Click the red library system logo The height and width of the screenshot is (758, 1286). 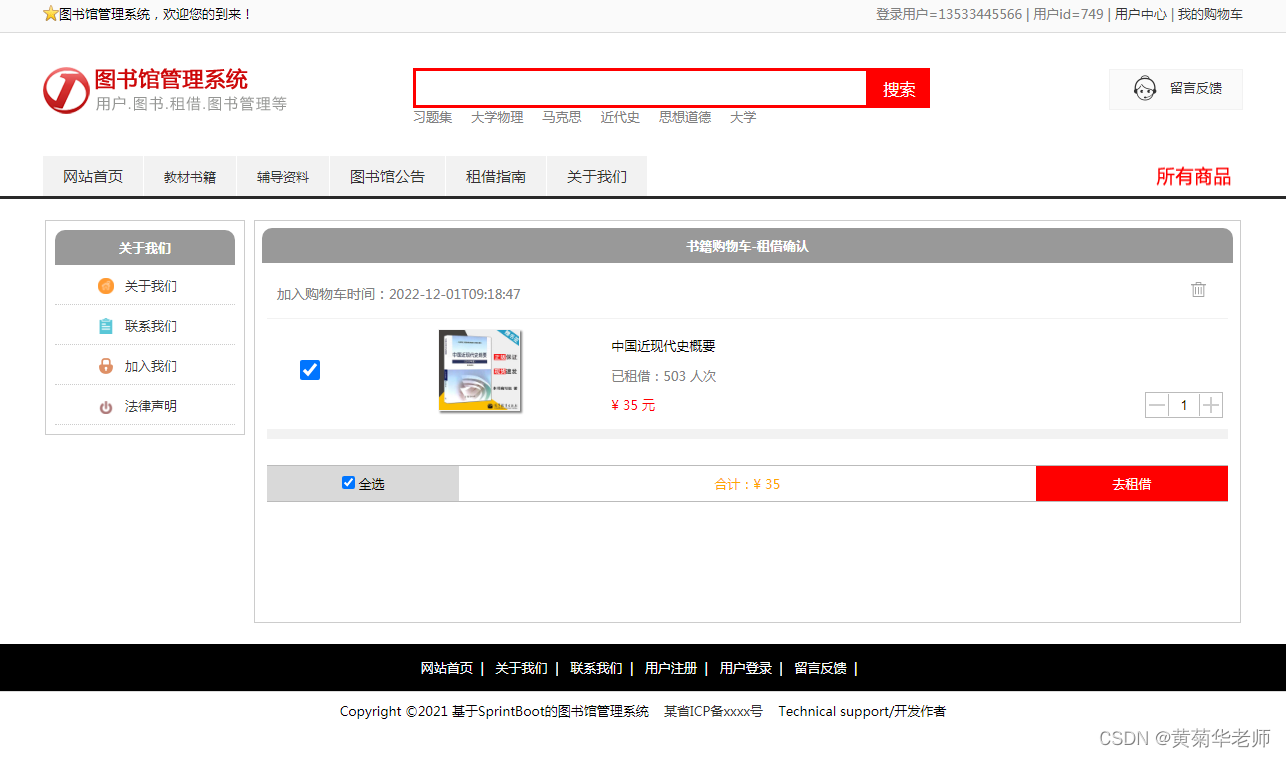pyautogui.click(x=66, y=90)
